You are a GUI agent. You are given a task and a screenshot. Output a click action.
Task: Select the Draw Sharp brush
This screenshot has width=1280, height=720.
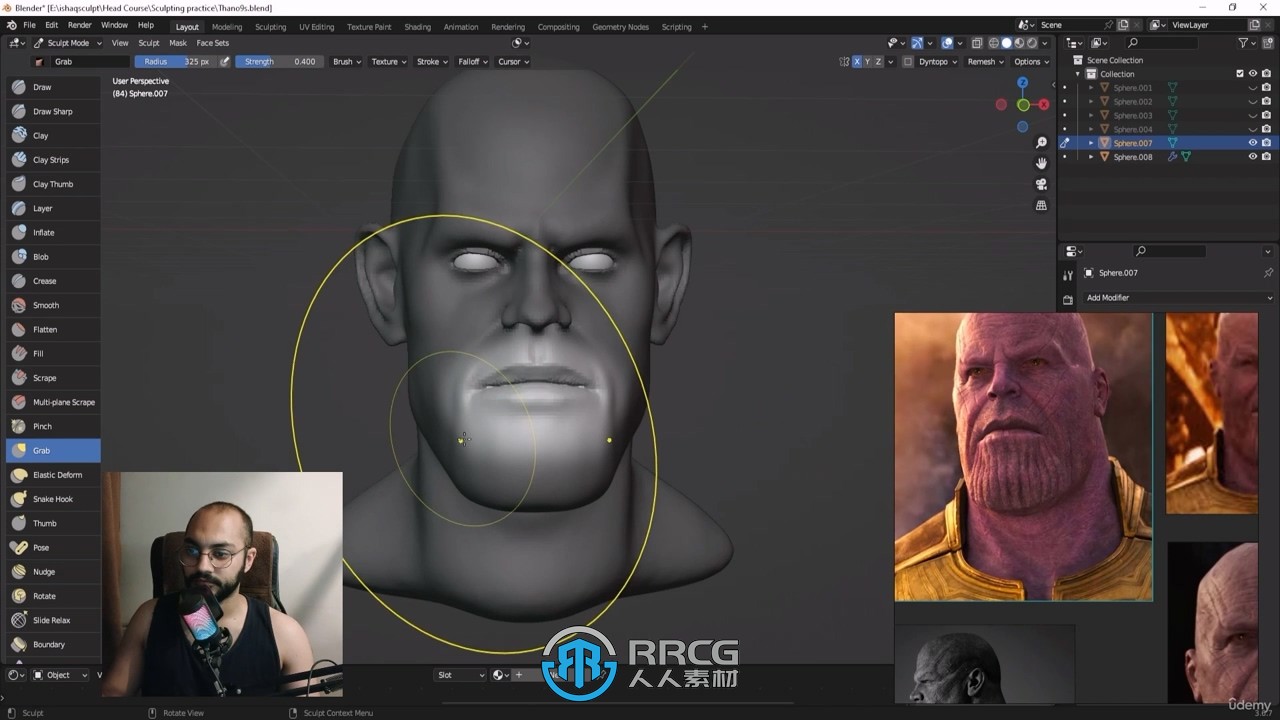click(53, 111)
